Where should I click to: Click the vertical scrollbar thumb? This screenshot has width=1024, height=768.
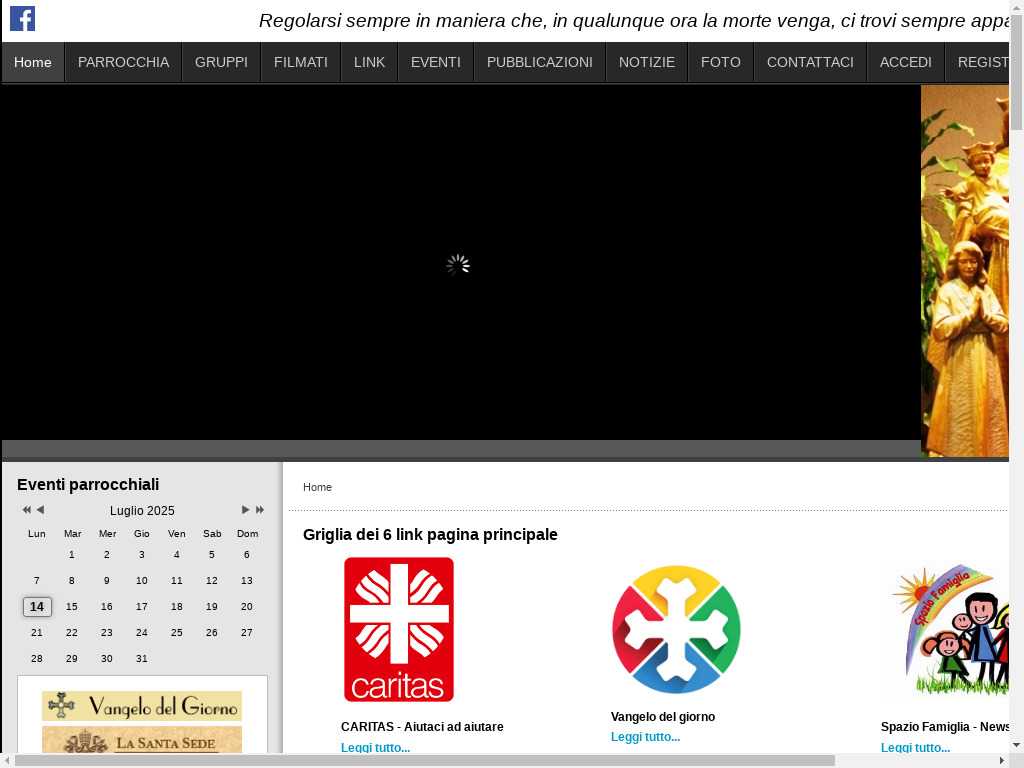1016,72
